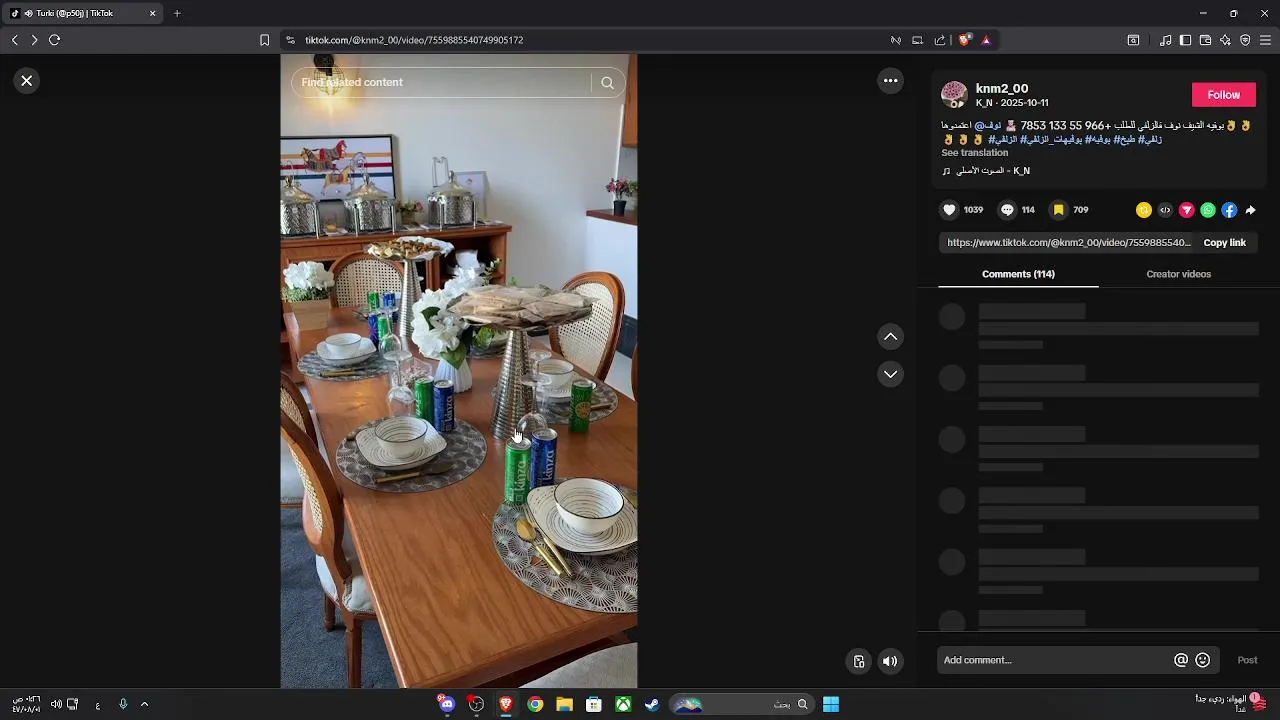The image size is (1280, 720).
Task: Open the Brave hamburger main menu
Action: click(1265, 40)
